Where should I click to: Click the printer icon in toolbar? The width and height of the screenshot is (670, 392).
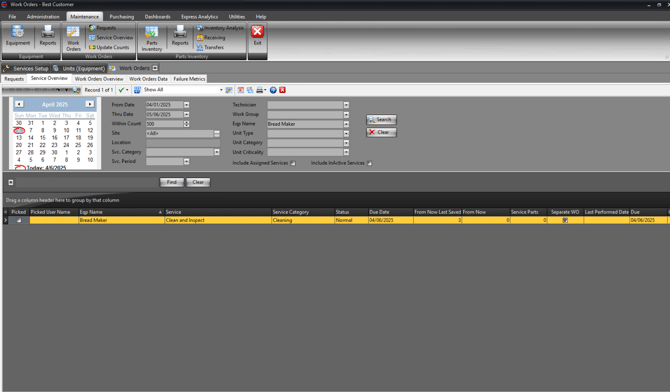coord(259,90)
